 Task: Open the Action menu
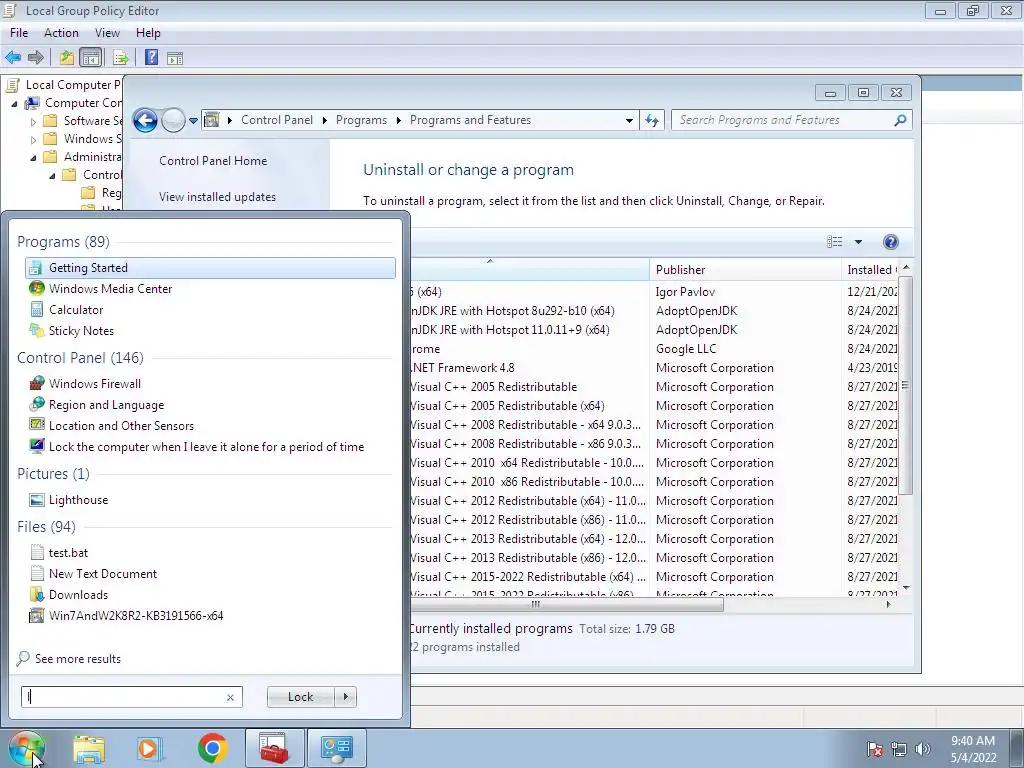(61, 33)
